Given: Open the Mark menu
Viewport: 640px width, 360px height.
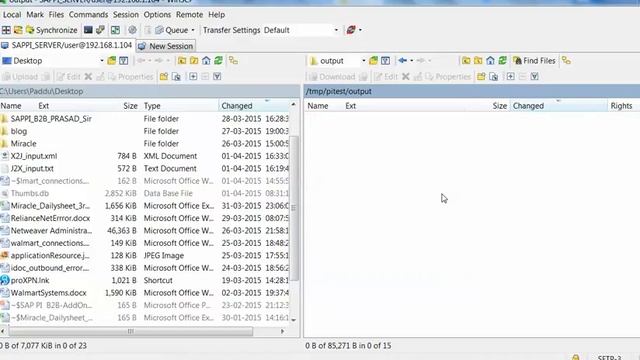Looking at the screenshot, I should [x=35, y=15].
